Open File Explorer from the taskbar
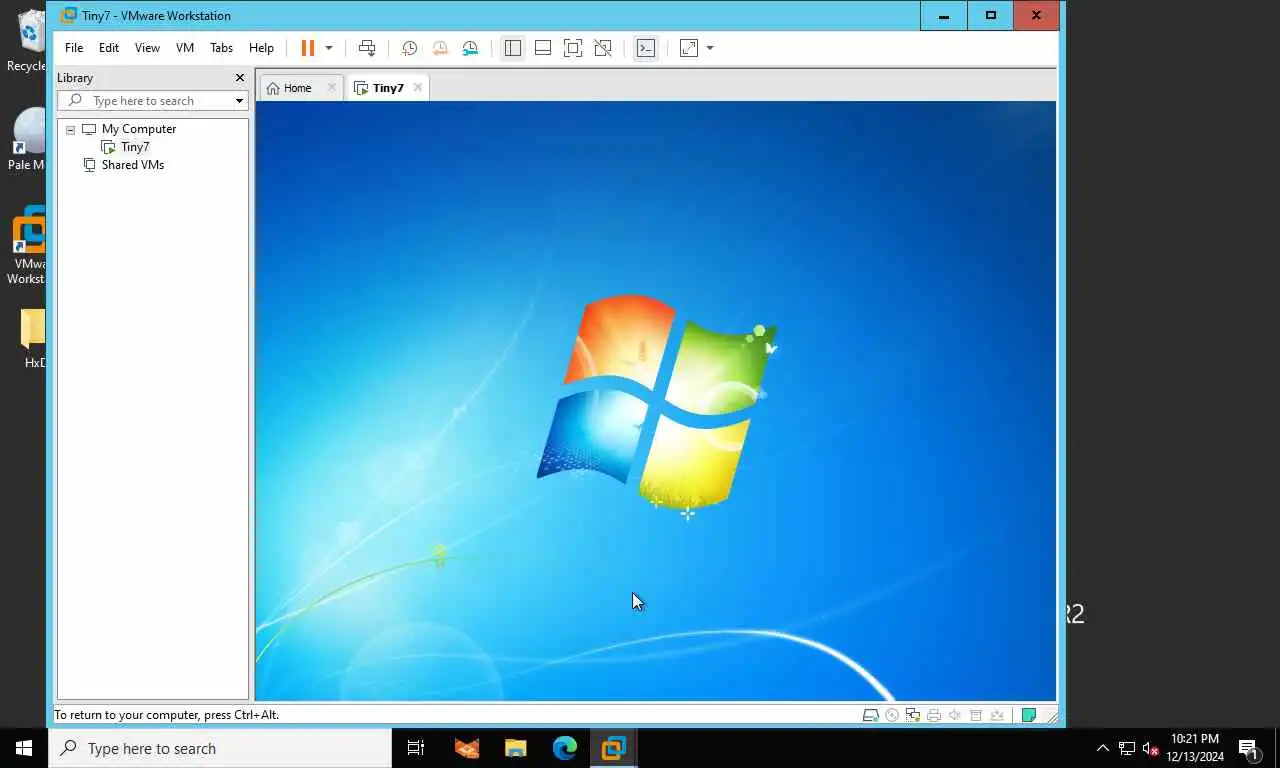The height and width of the screenshot is (768, 1280). tap(515, 748)
